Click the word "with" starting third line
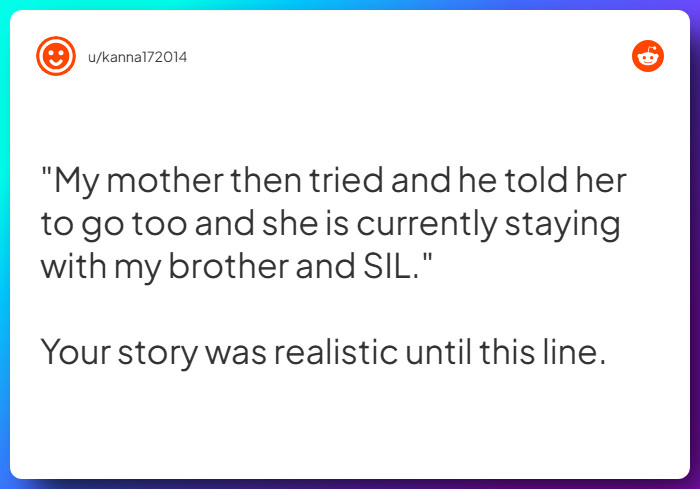This screenshot has height=489, width=700. click(72, 267)
